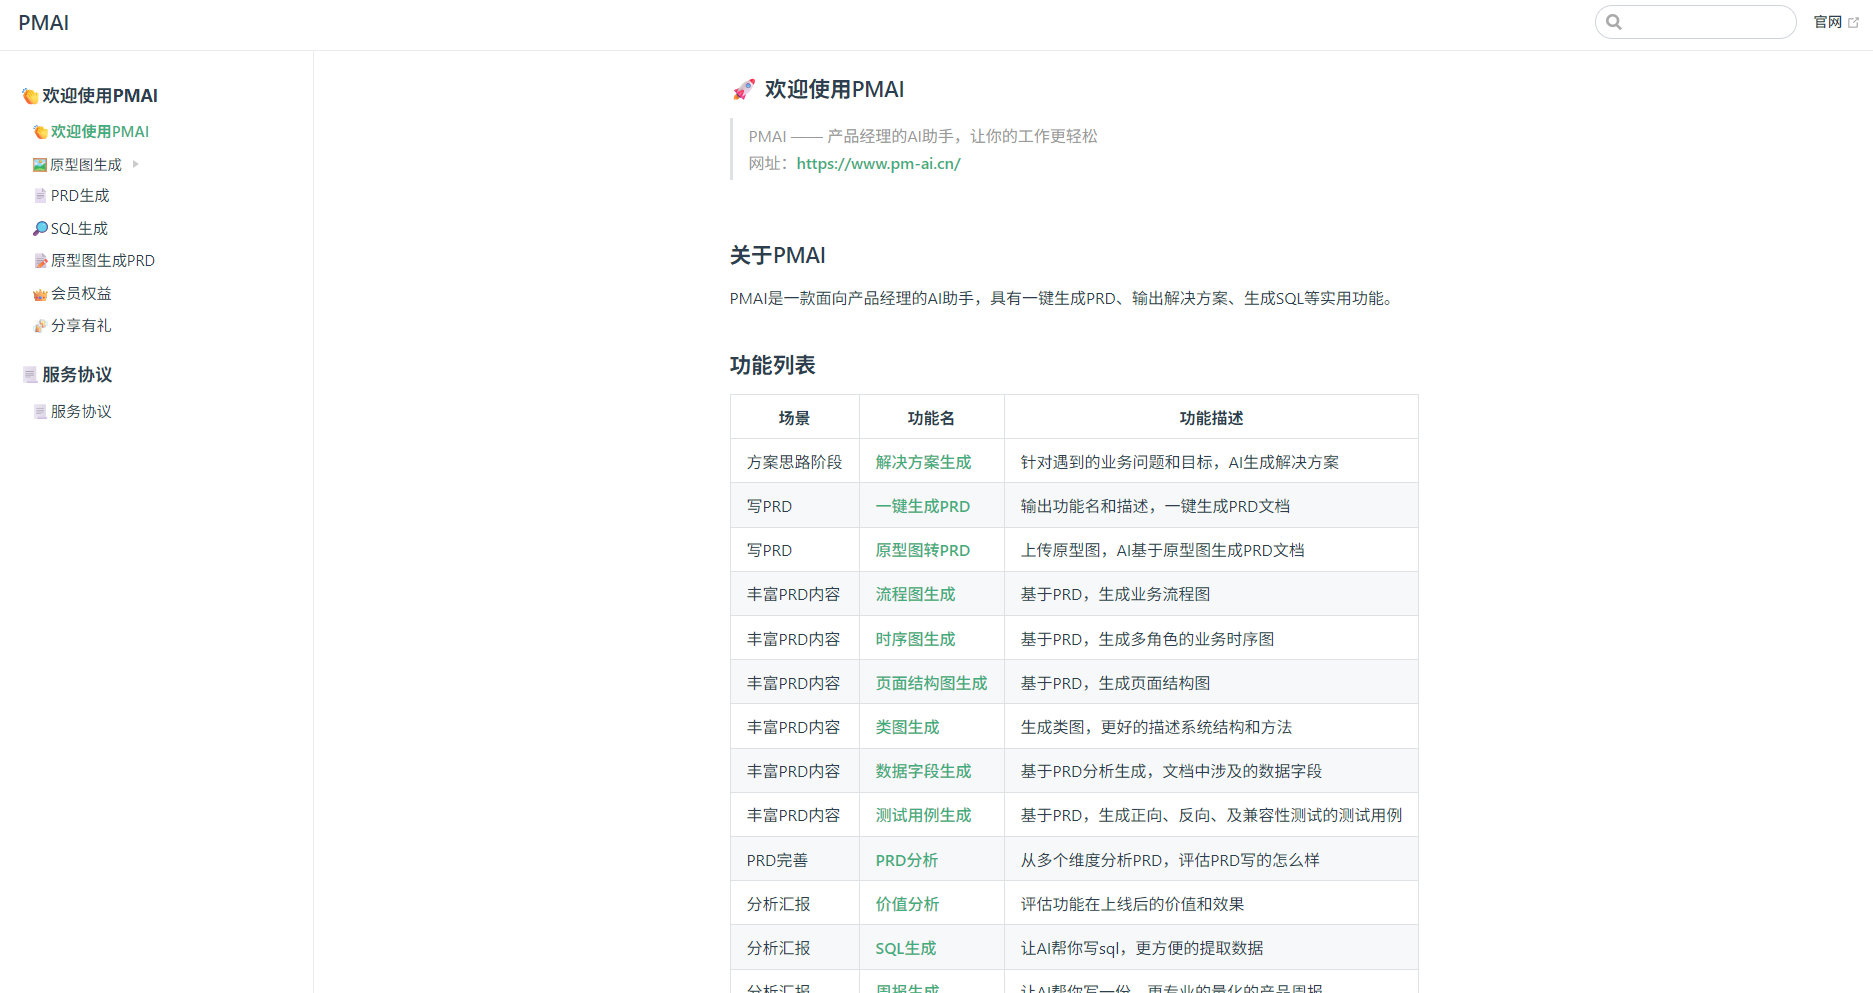Screen dimensions: 1873x993
Task: Select 欢迎使用PMAI active sidebar item
Action: pos(99,132)
